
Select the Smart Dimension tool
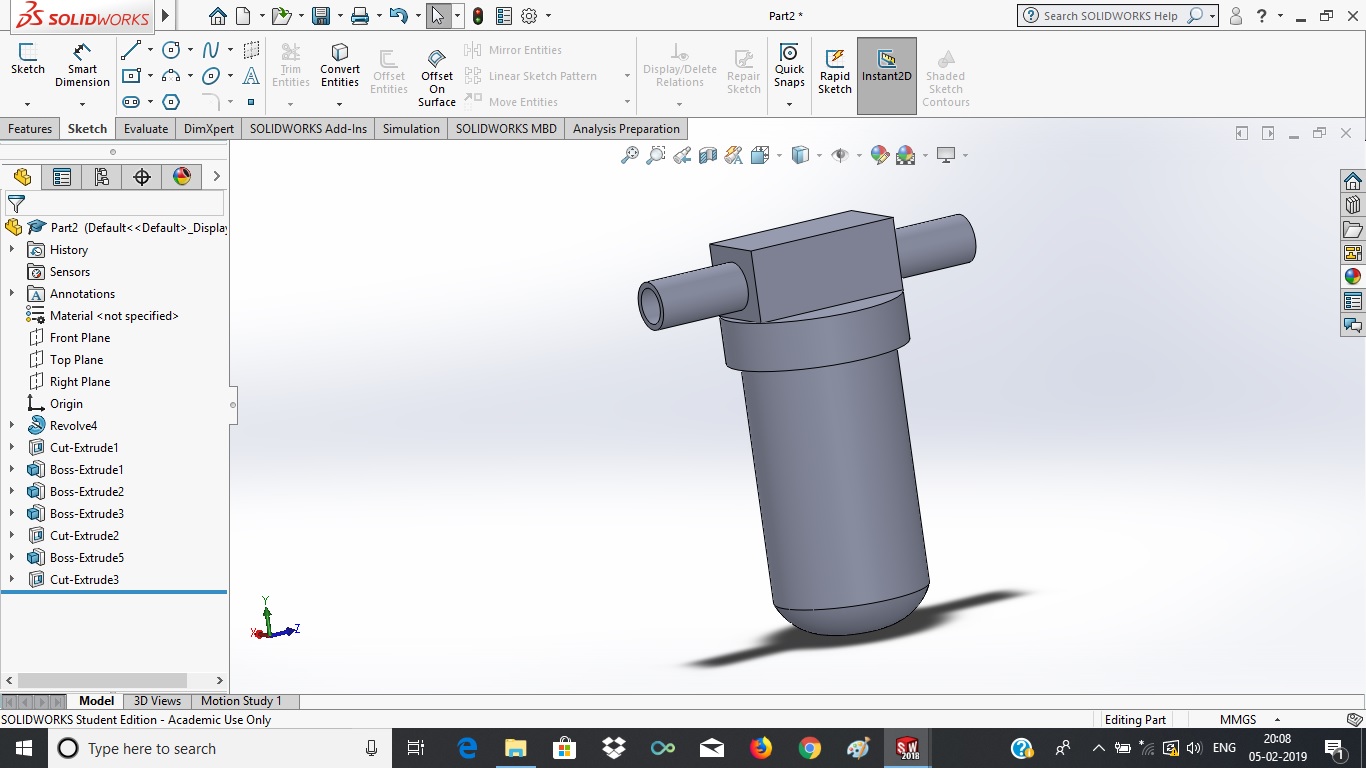coord(82,64)
